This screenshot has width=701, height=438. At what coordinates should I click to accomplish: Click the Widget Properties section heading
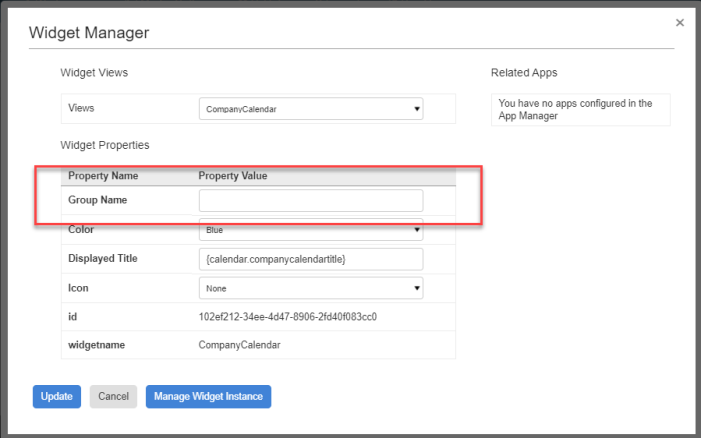pyautogui.click(x=105, y=145)
